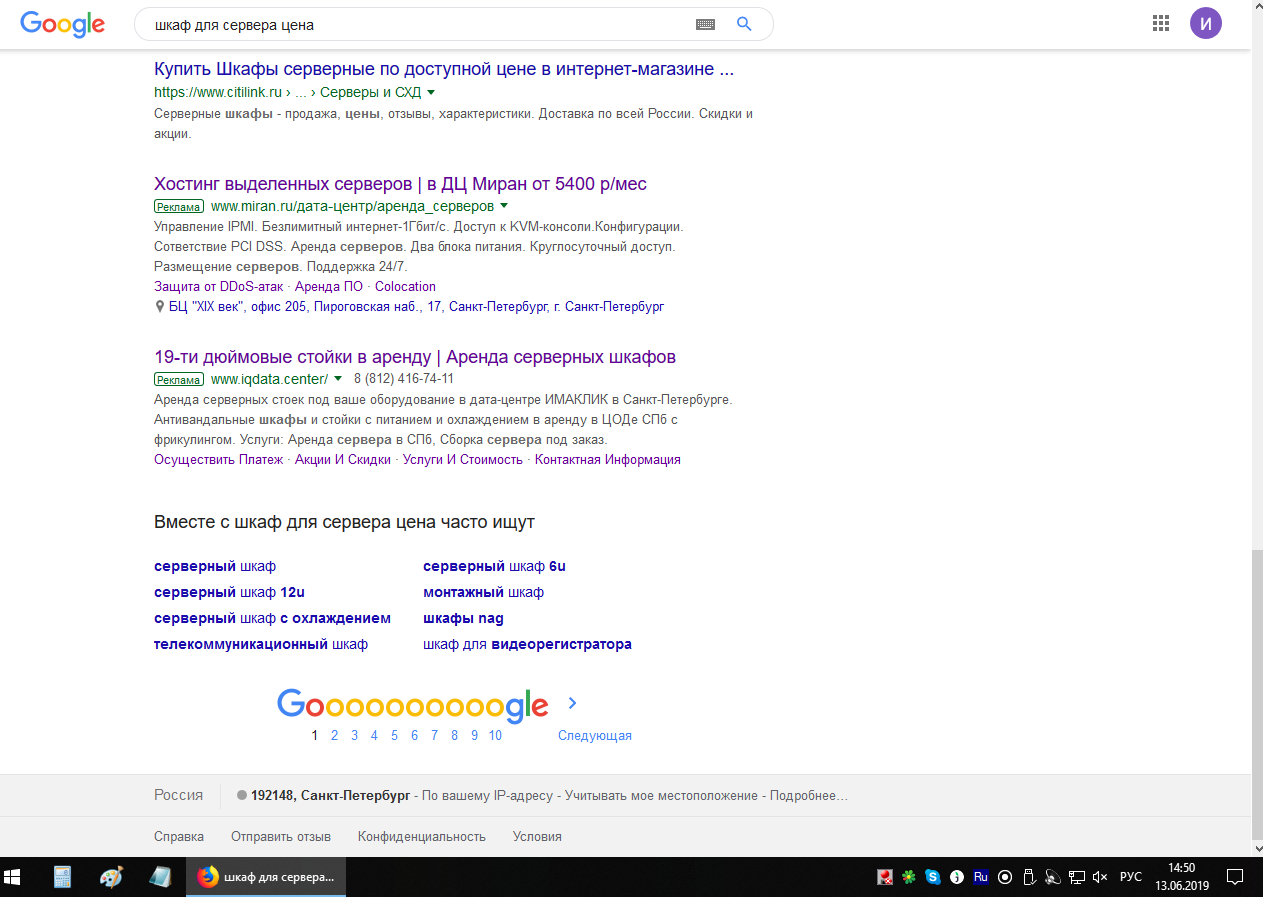The width and height of the screenshot is (1263, 897).
Task: Click the magnifier search button
Action: coord(744,24)
